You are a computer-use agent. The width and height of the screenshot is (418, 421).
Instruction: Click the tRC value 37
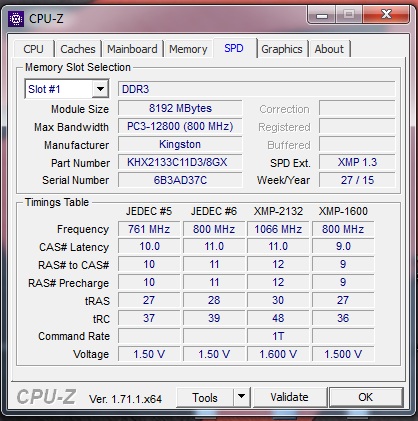149,318
